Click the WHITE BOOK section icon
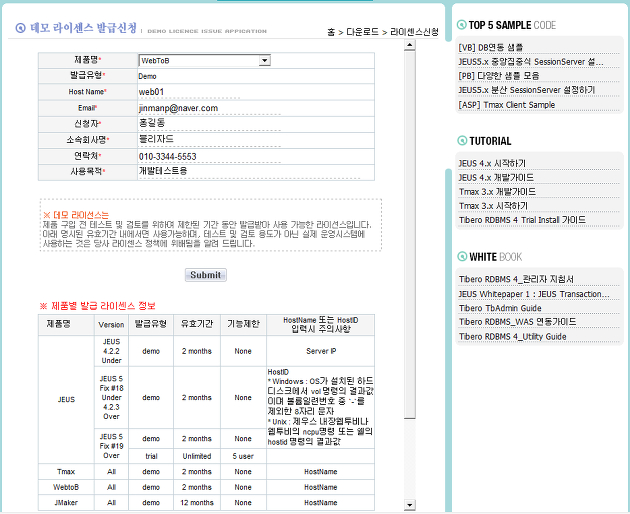 [x=462, y=256]
